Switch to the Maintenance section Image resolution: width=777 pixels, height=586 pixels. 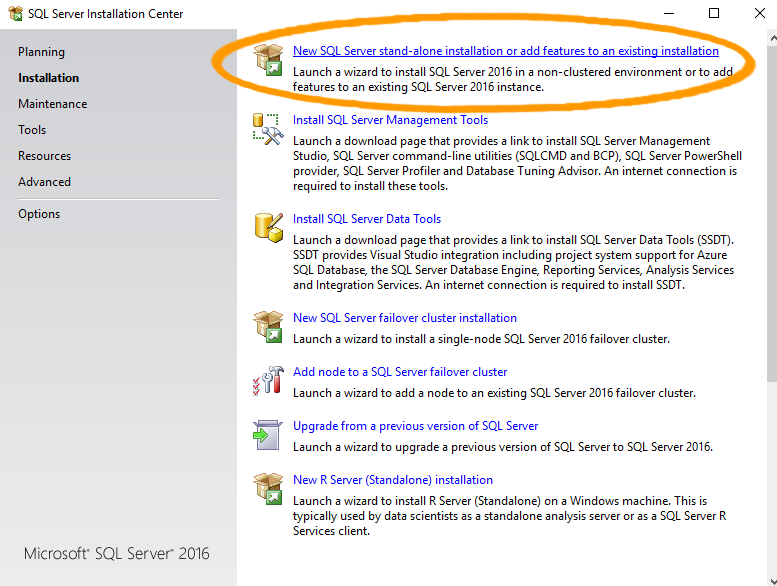click(x=52, y=104)
